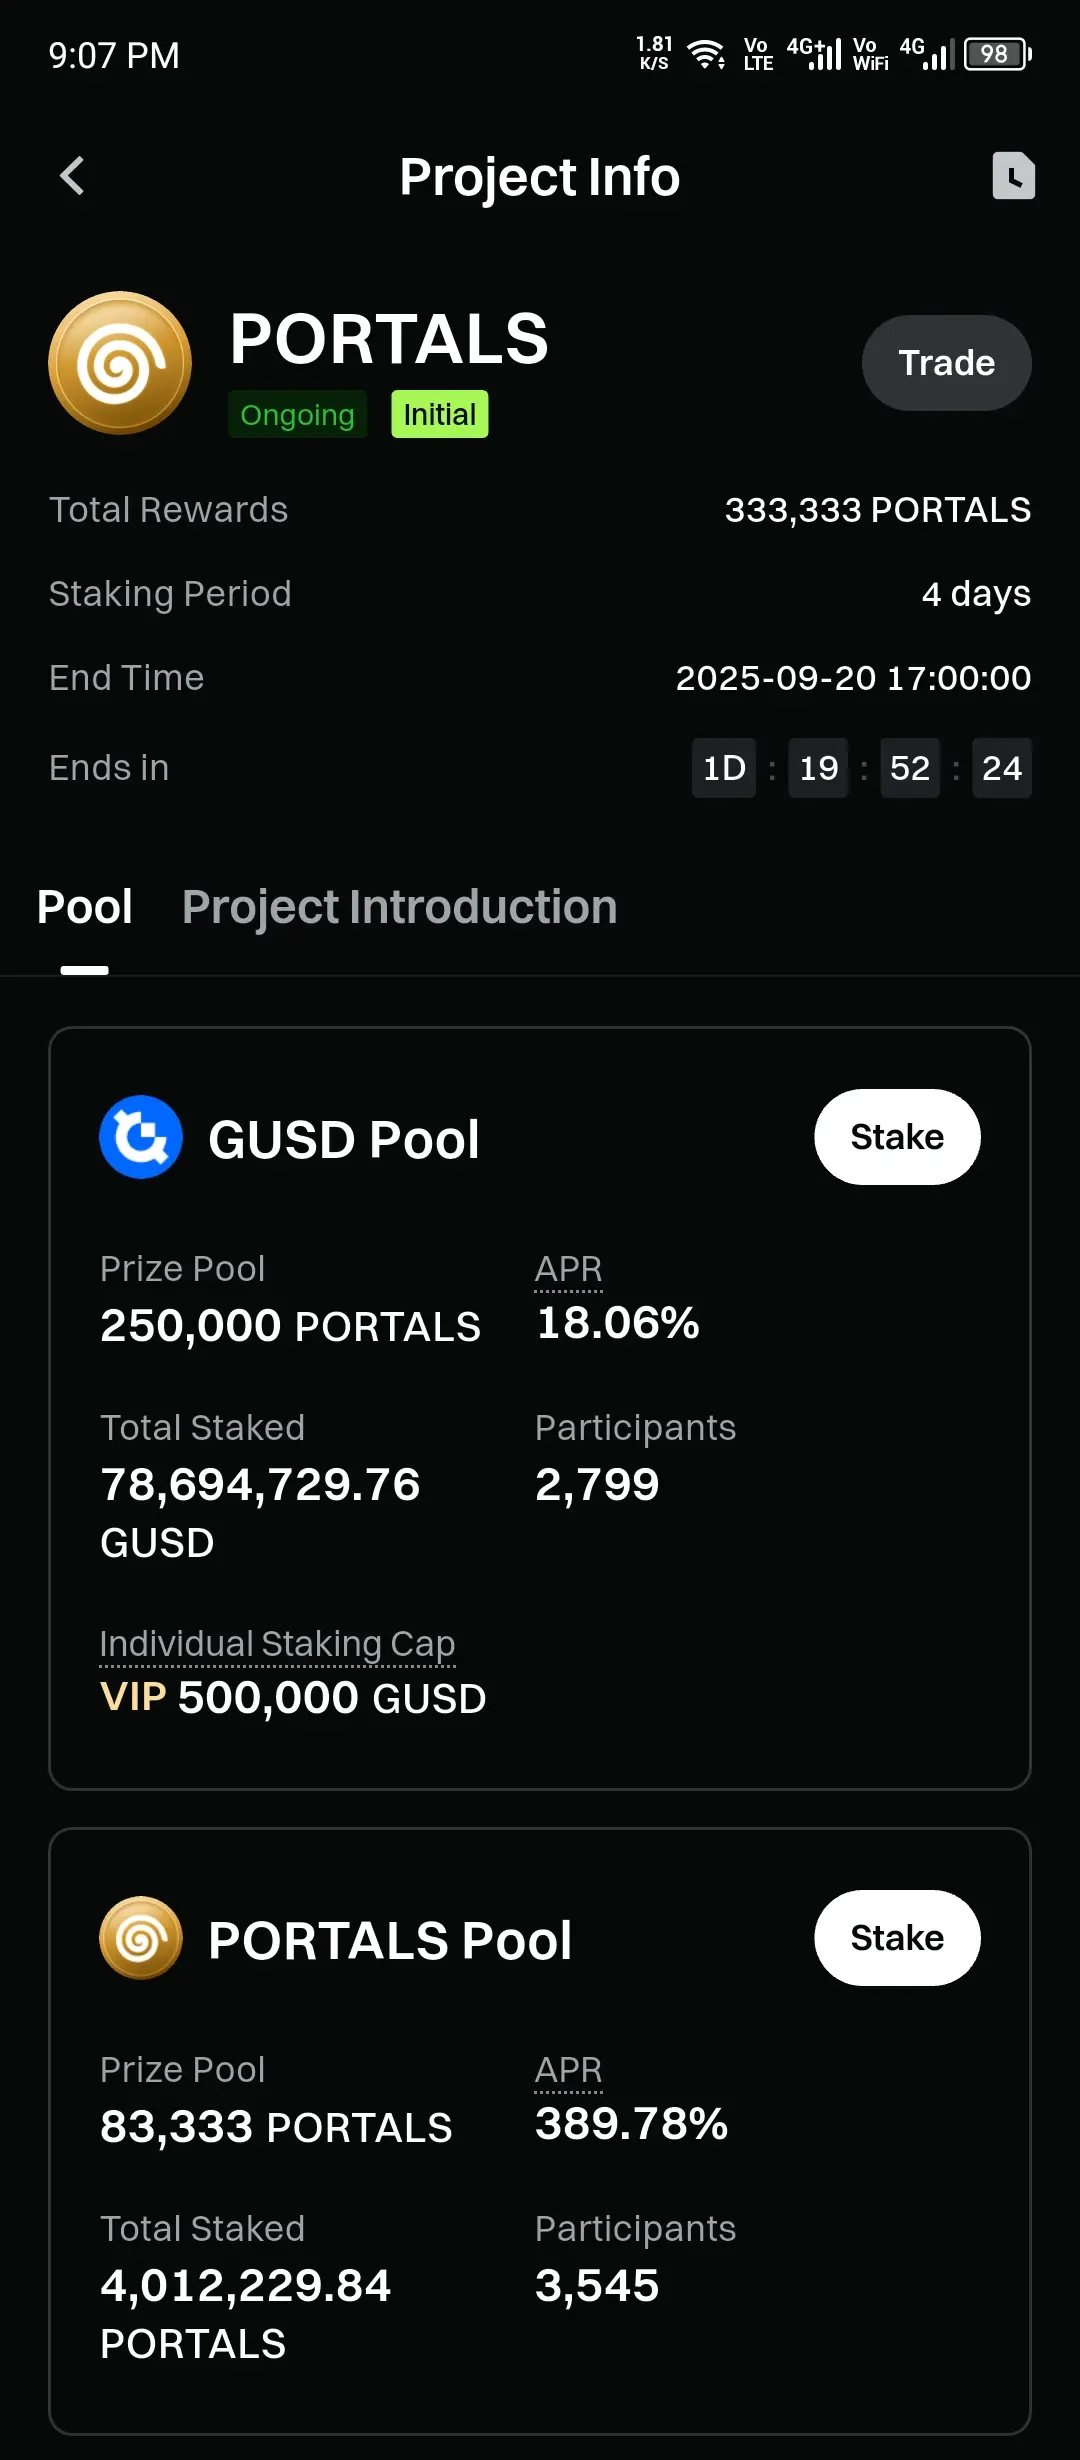The image size is (1080, 2460).
Task: Tap the Ongoing status badge
Action: pyautogui.click(x=297, y=414)
